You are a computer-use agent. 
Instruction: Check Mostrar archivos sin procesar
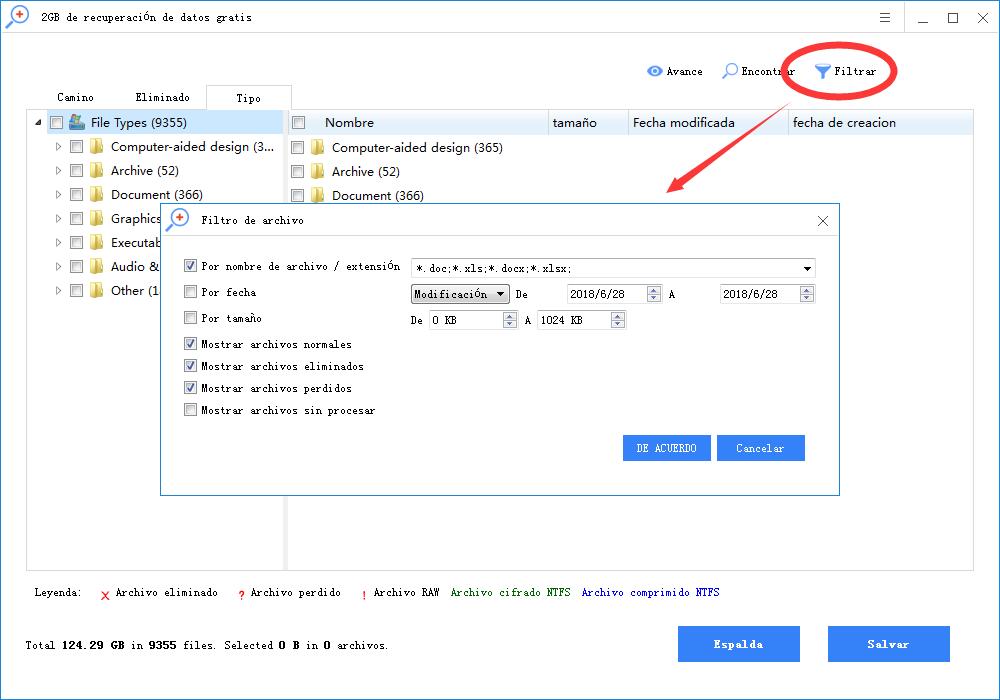190,410
